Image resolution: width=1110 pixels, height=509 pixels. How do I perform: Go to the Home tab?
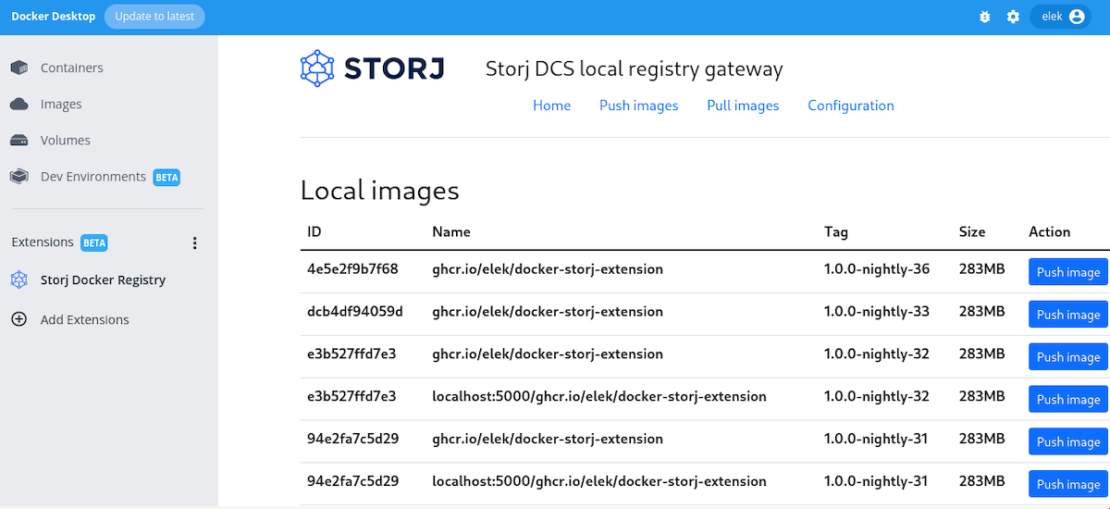551,105
